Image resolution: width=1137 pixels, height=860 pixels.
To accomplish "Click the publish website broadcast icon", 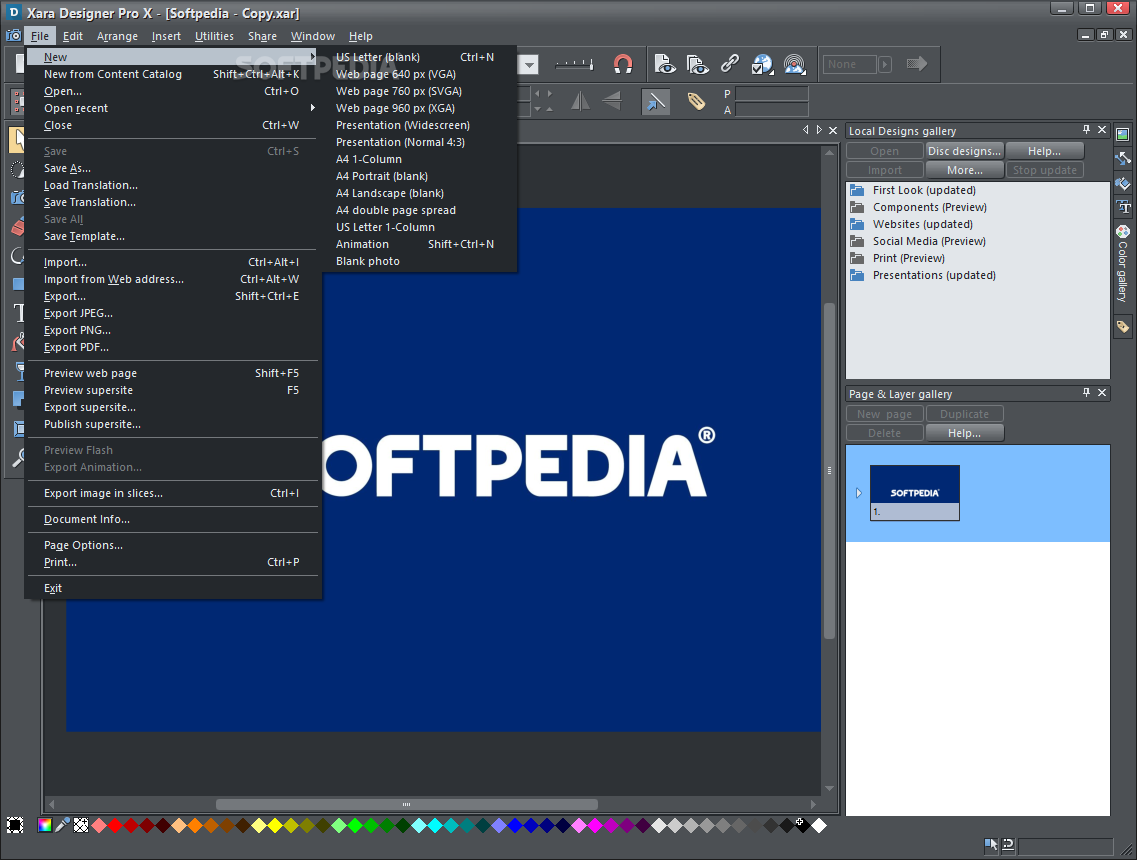I will (795, 65).
